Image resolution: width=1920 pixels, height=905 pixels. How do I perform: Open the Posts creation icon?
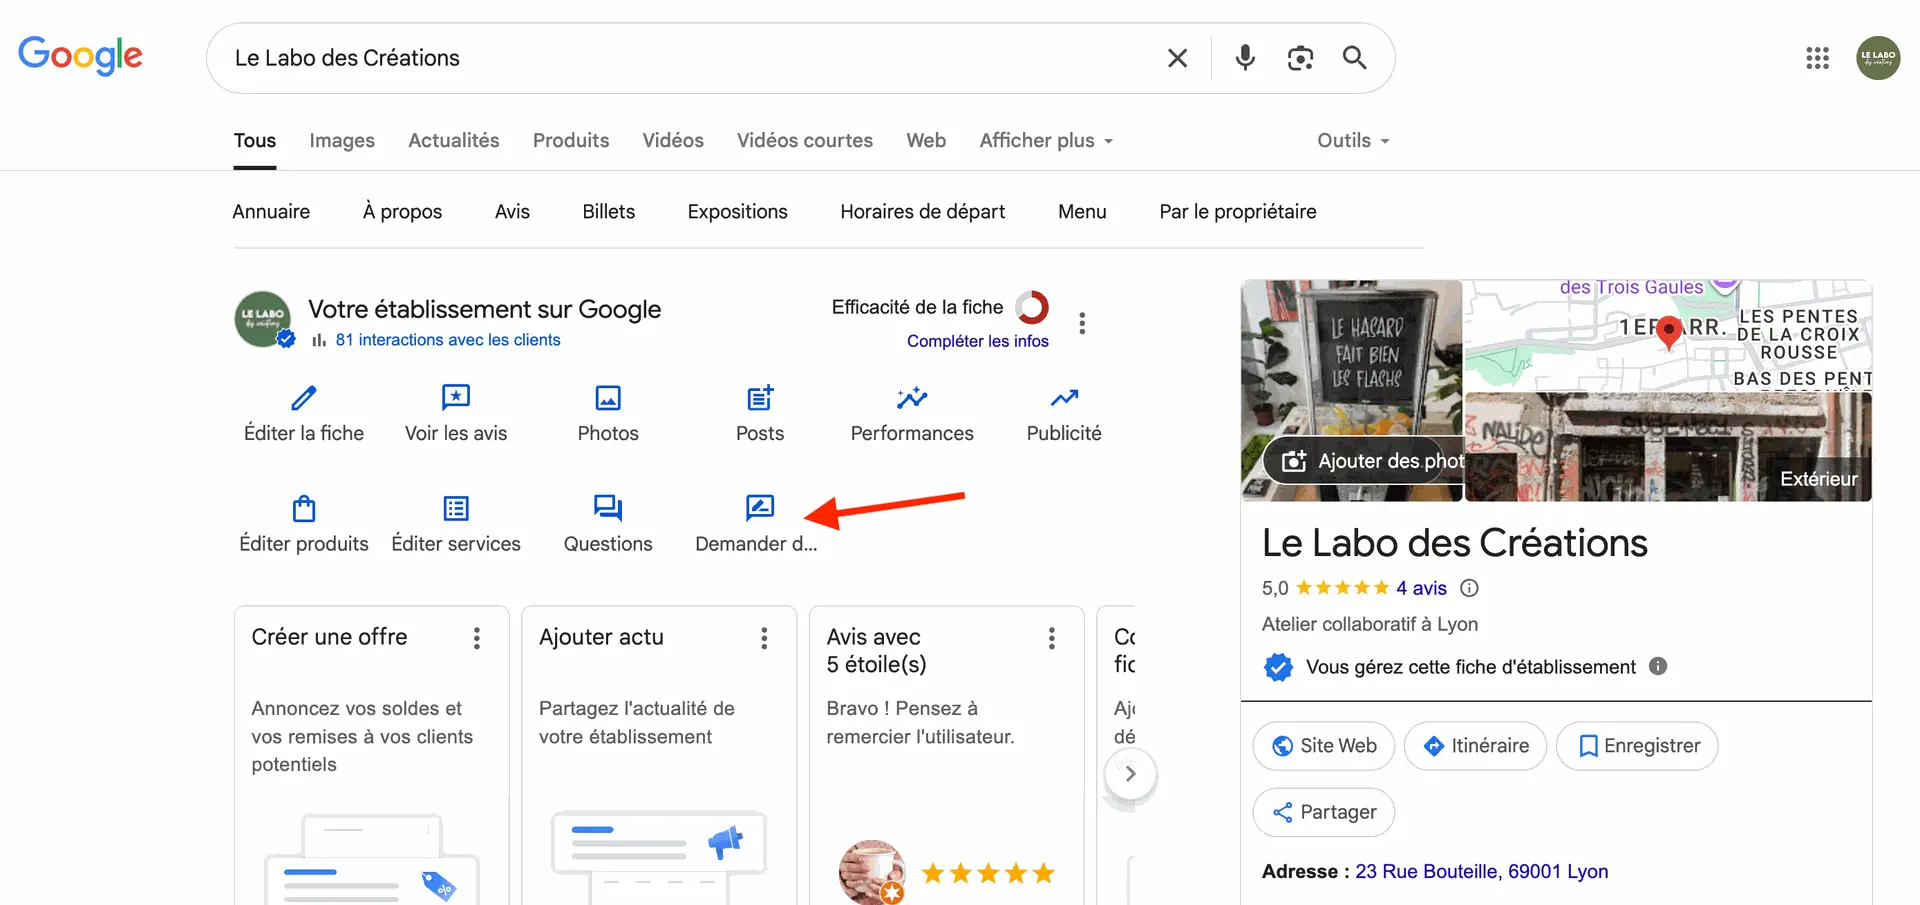tap(760, 398)
